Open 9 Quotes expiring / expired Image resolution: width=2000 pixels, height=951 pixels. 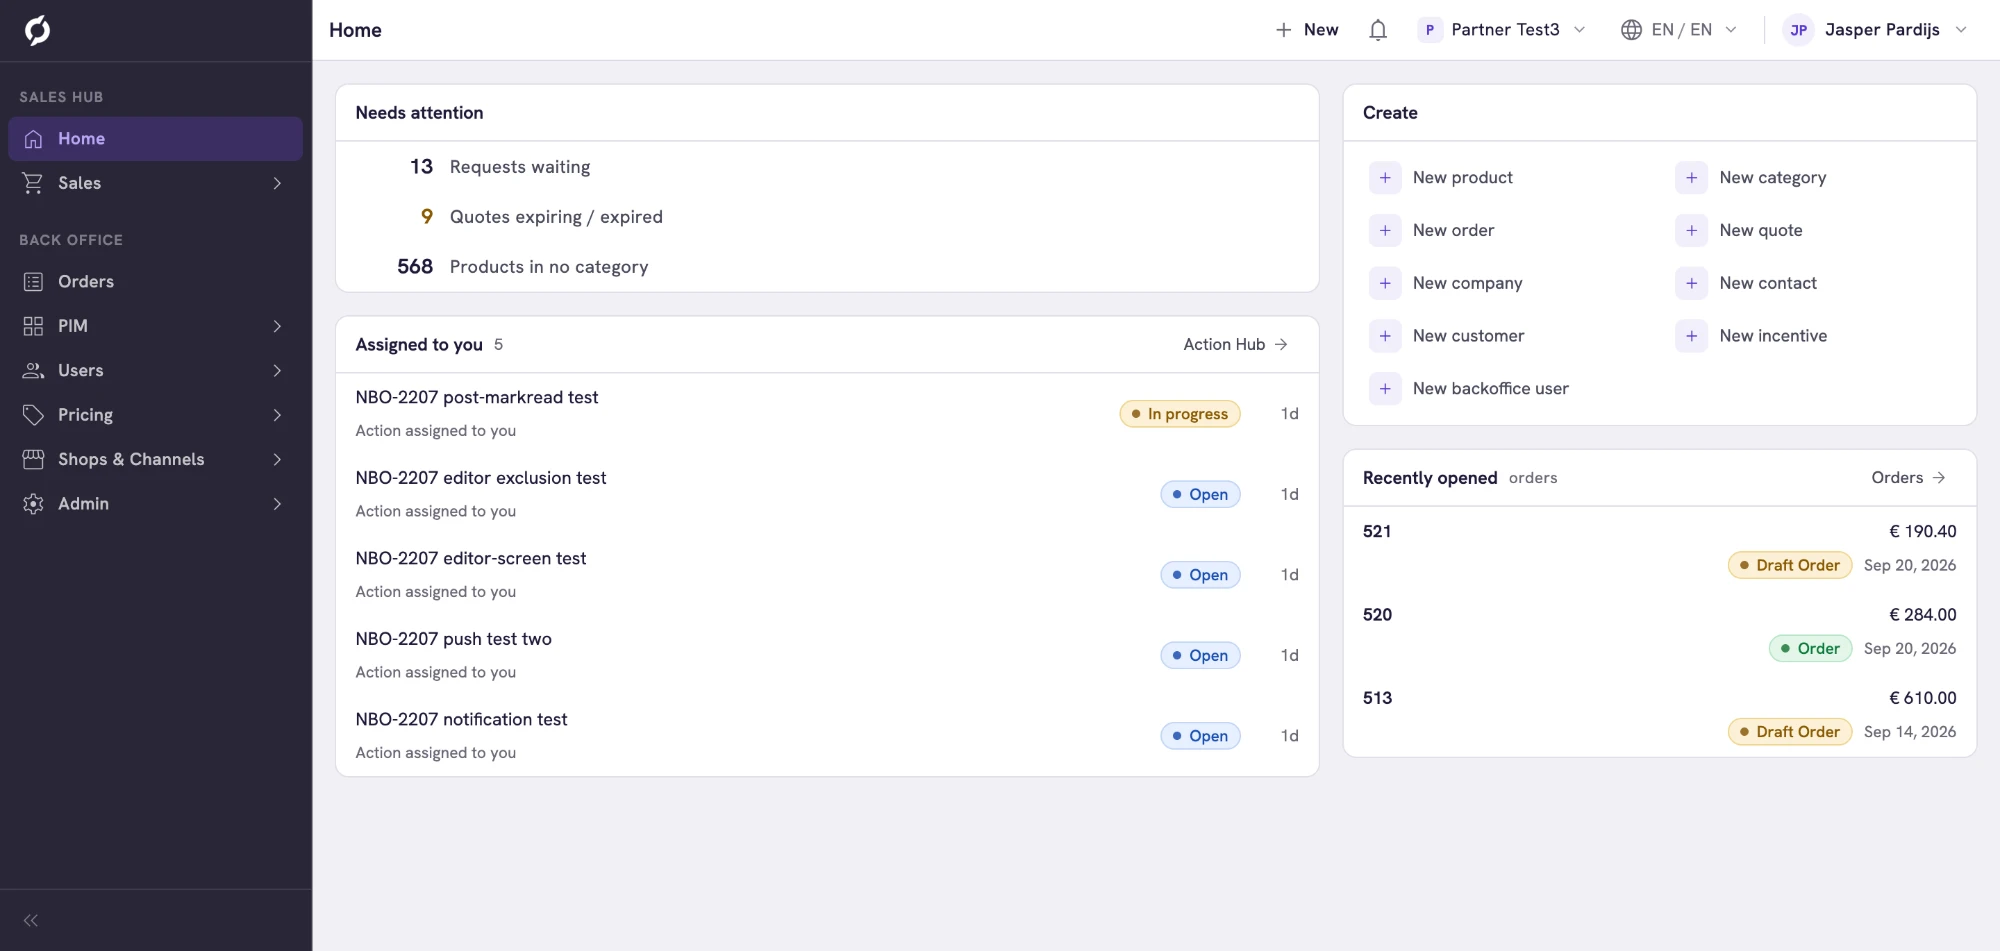tap(827, 217)
